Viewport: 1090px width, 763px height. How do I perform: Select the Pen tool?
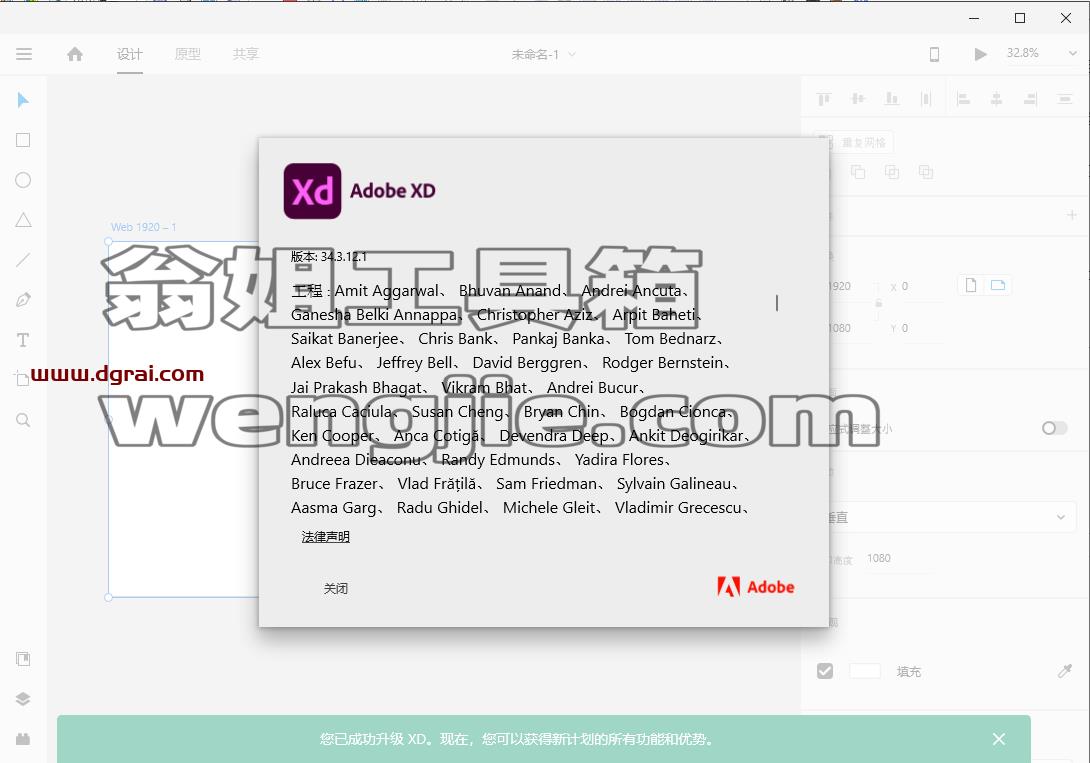[23, 300]
